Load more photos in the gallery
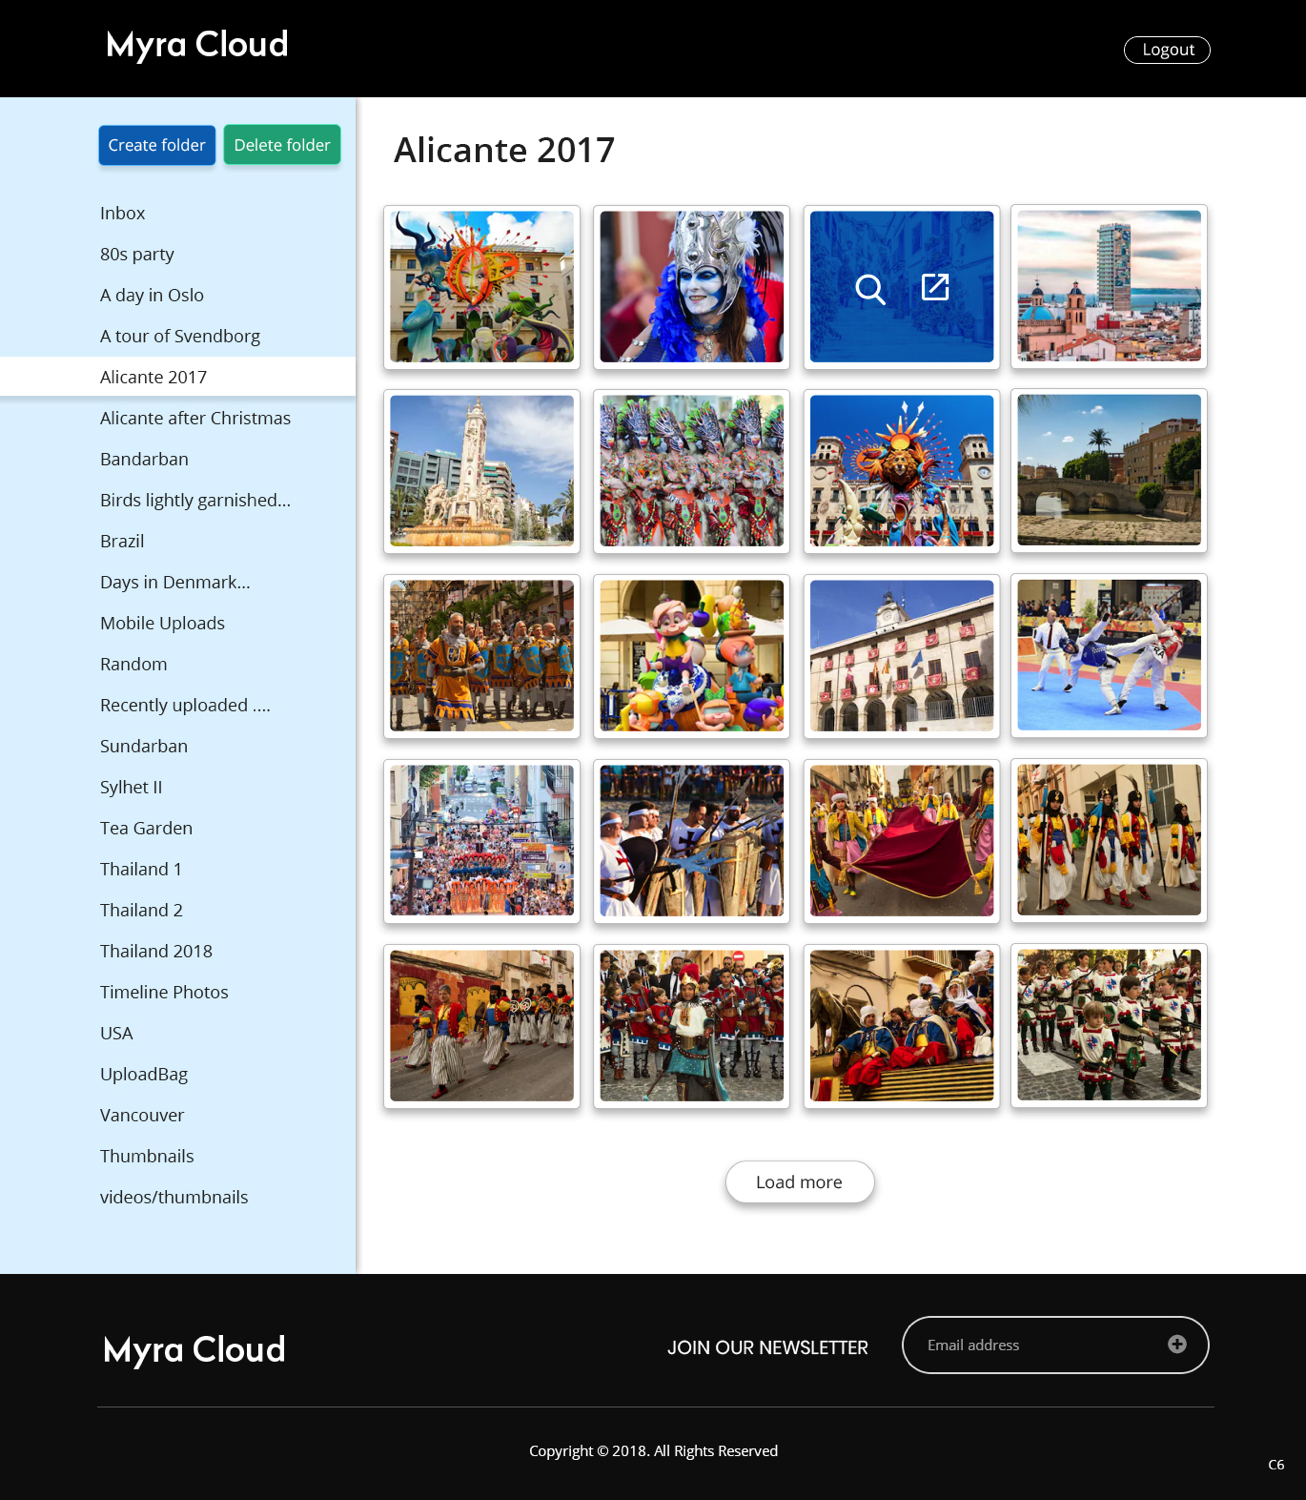1306x1500 pixels. pyautogui.click(x=799, y=1182)
